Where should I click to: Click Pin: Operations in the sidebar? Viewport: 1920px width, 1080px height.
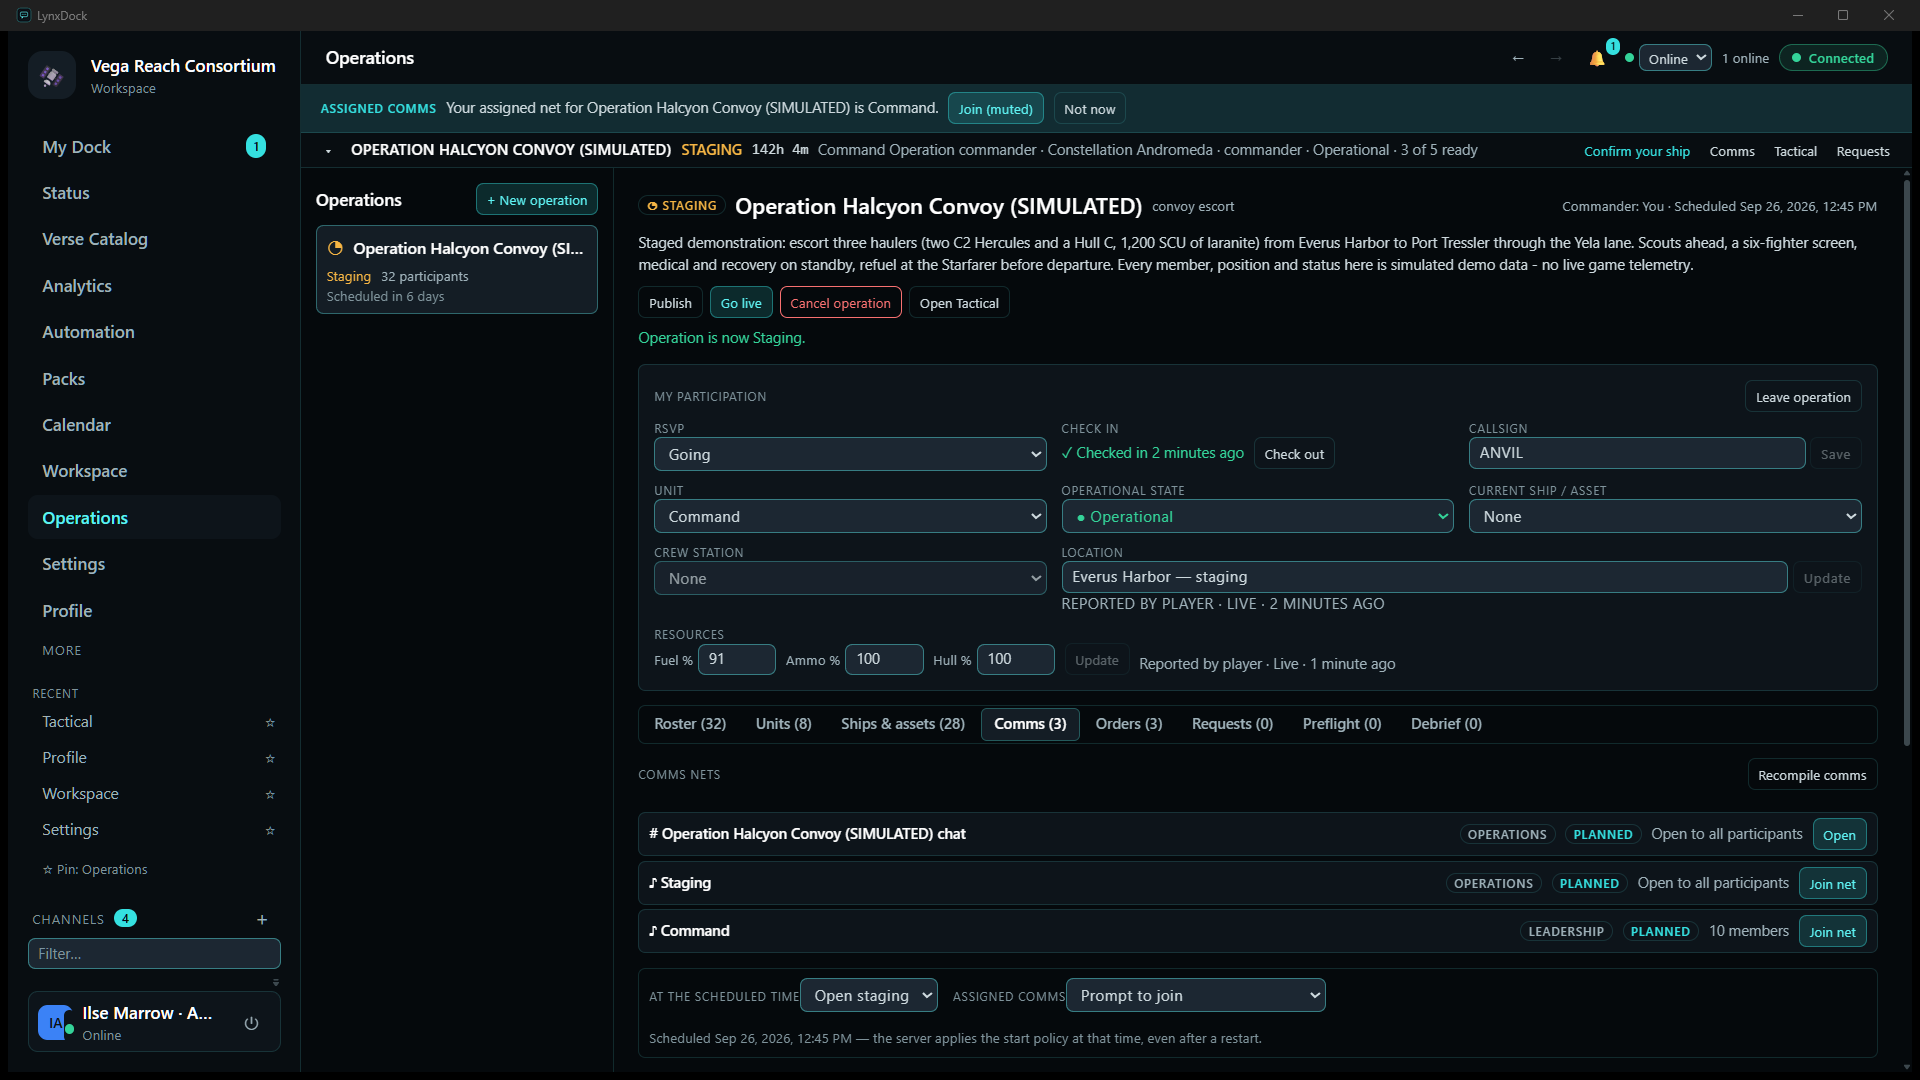[95, 870]
